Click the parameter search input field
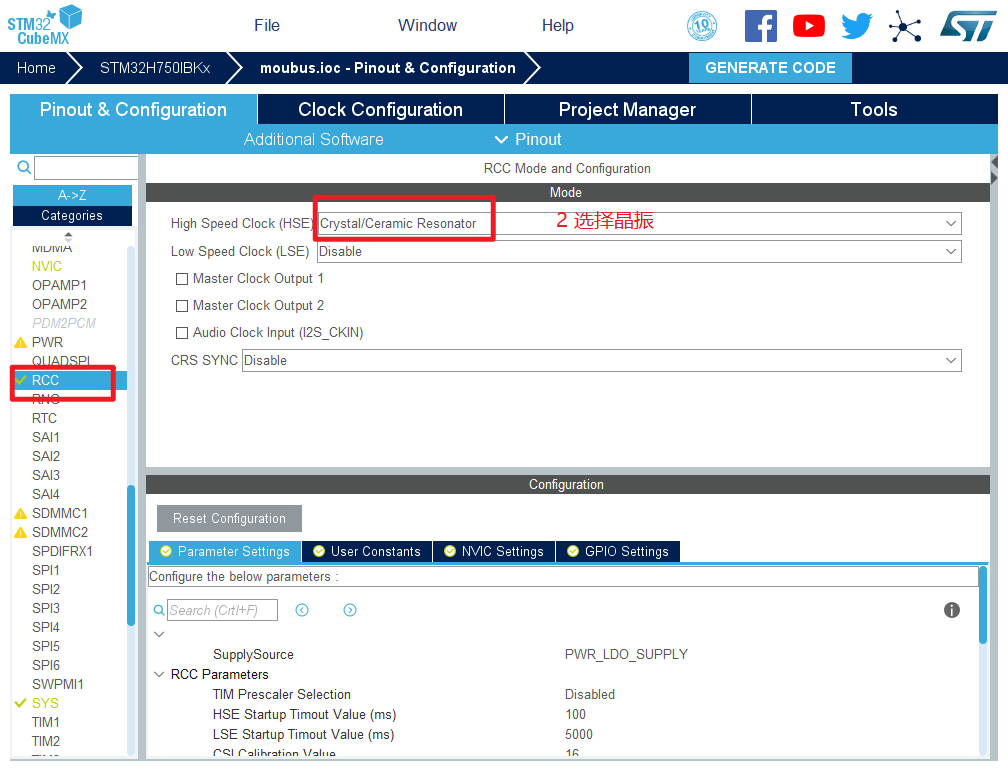The image size is (1008, 771). coord(221,610)
